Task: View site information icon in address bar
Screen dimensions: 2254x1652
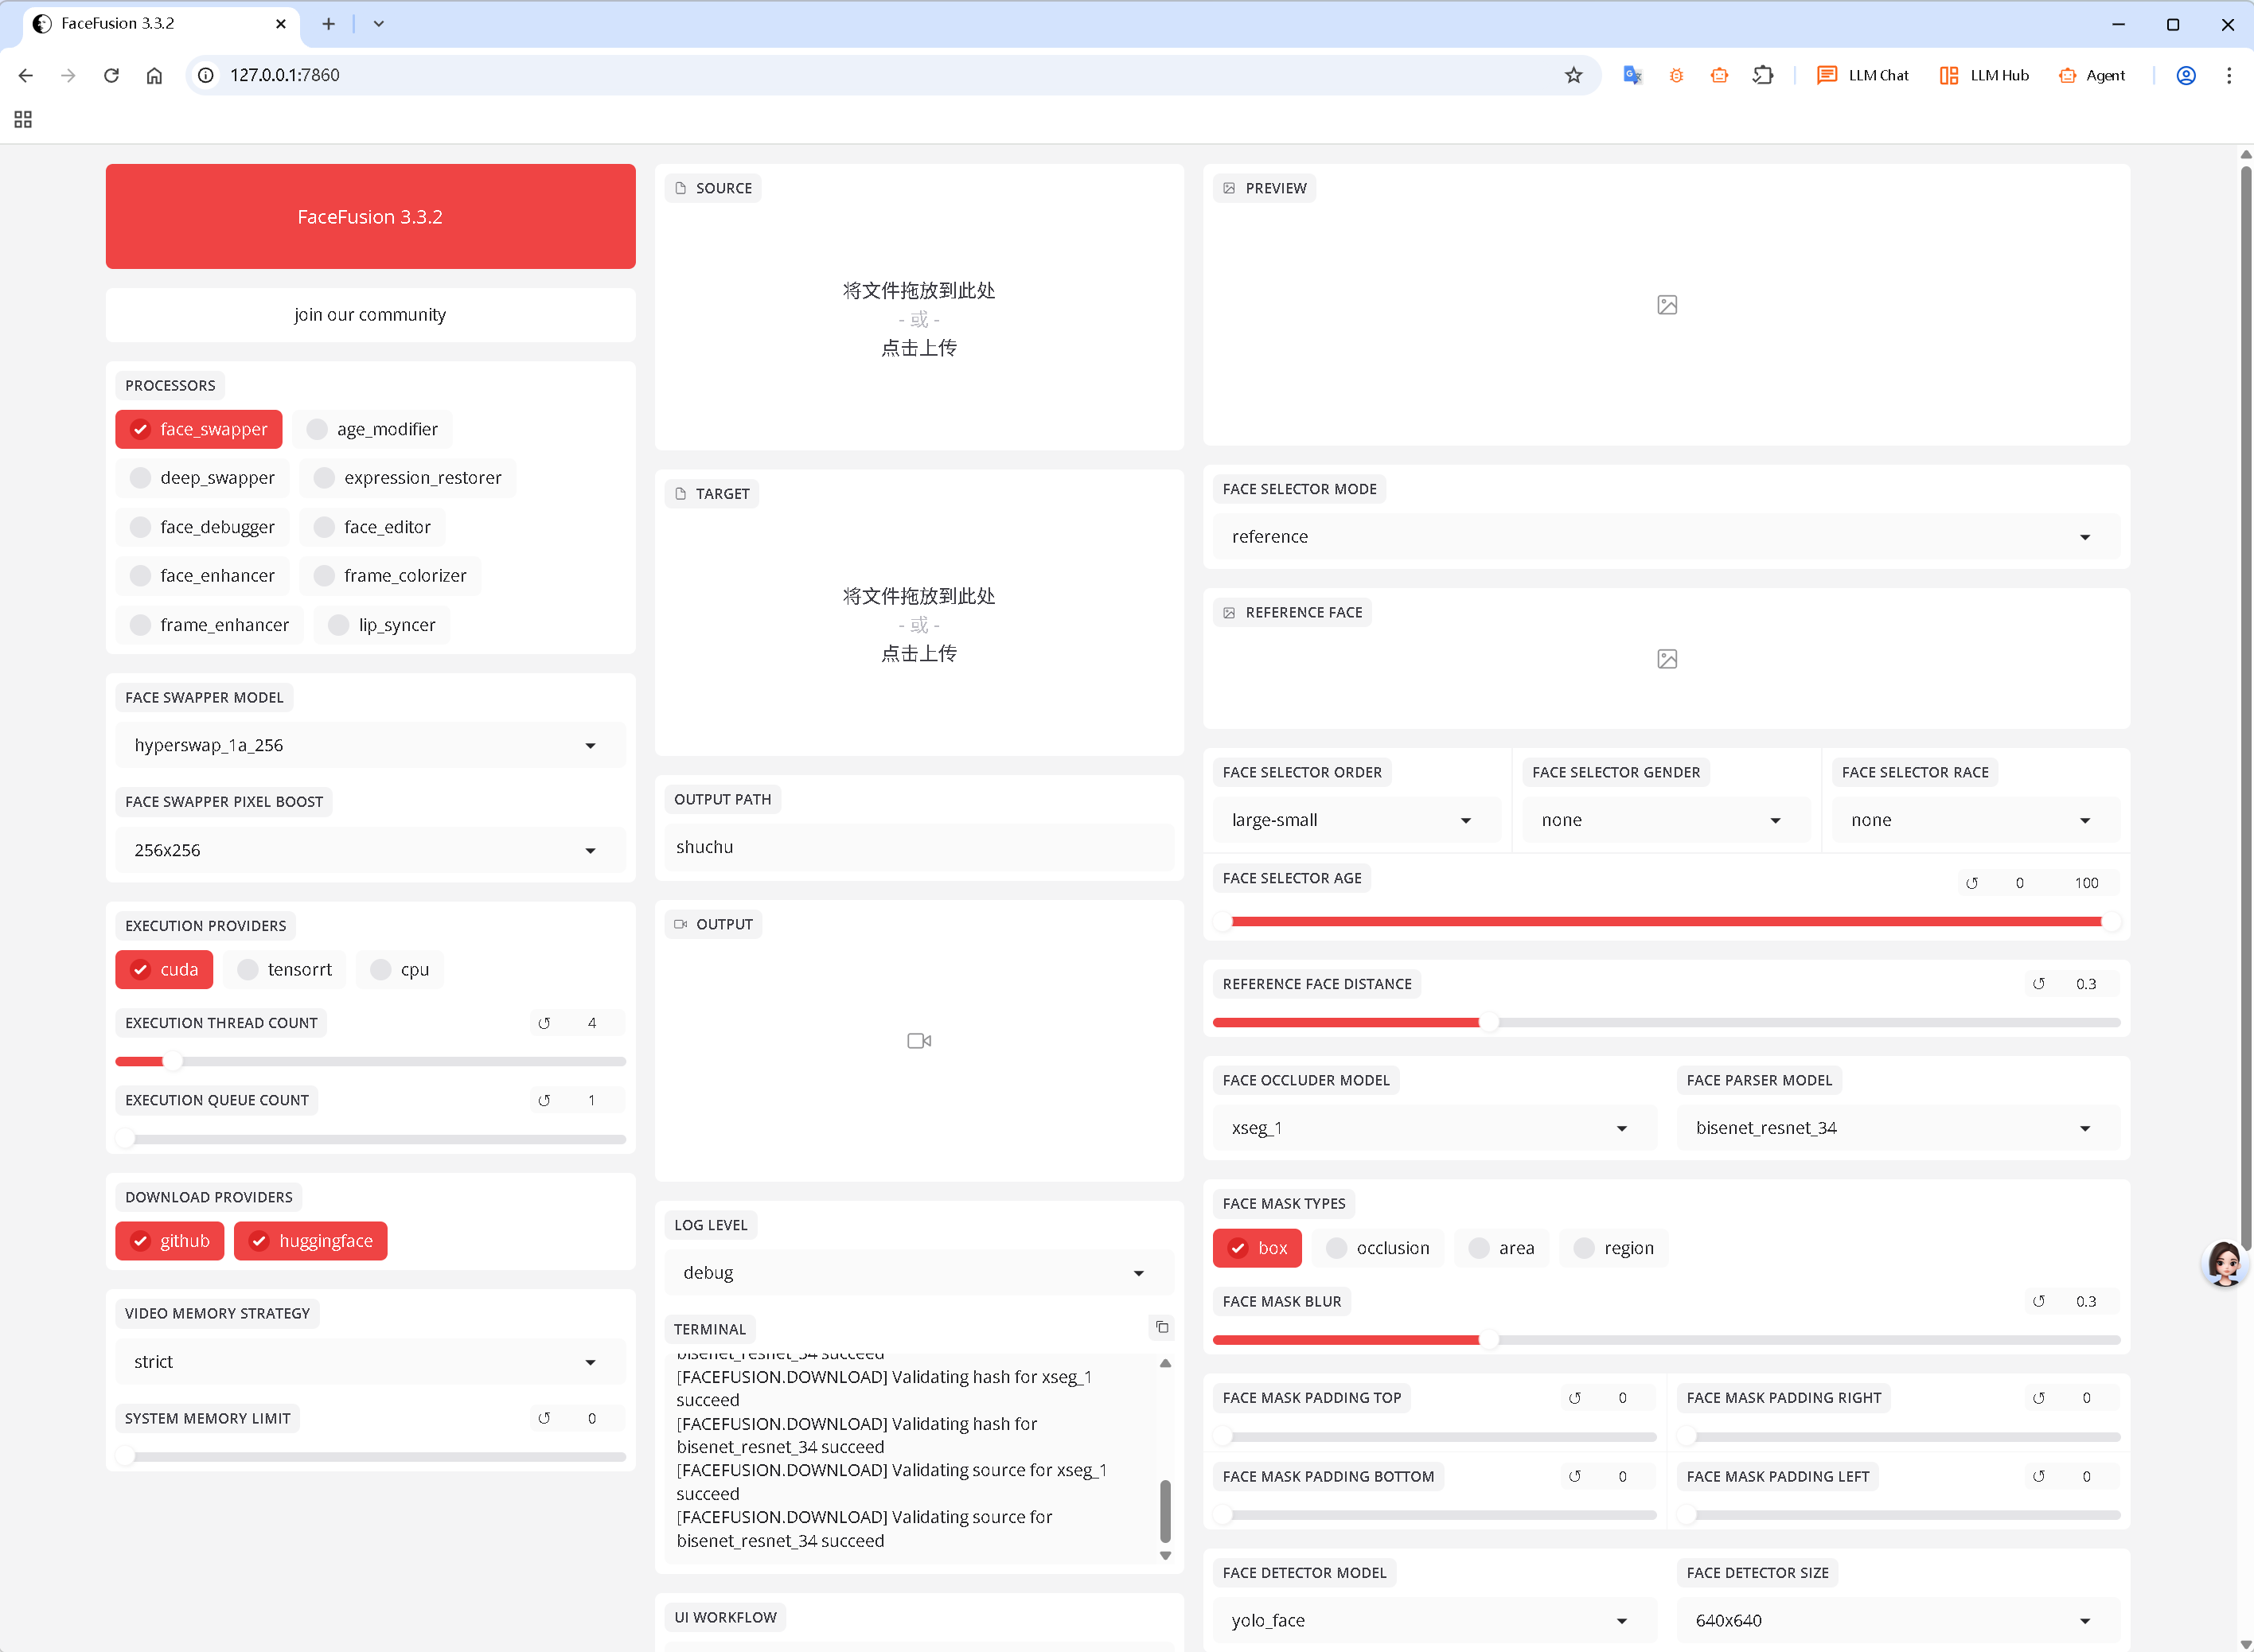Action: 205,75
